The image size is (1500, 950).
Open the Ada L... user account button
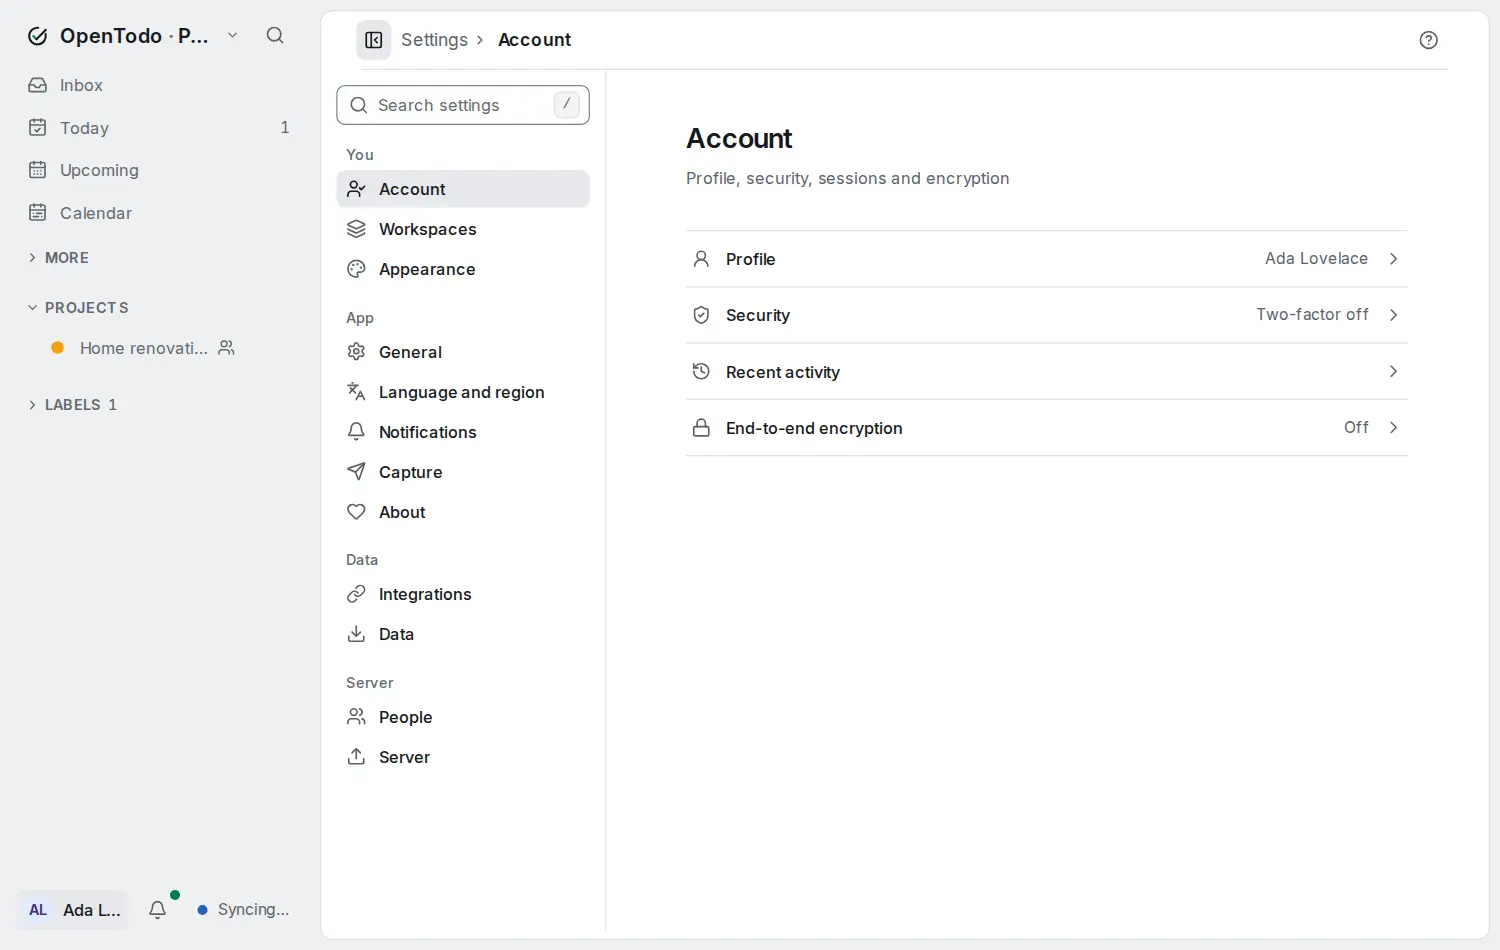[x=72, y=910]
